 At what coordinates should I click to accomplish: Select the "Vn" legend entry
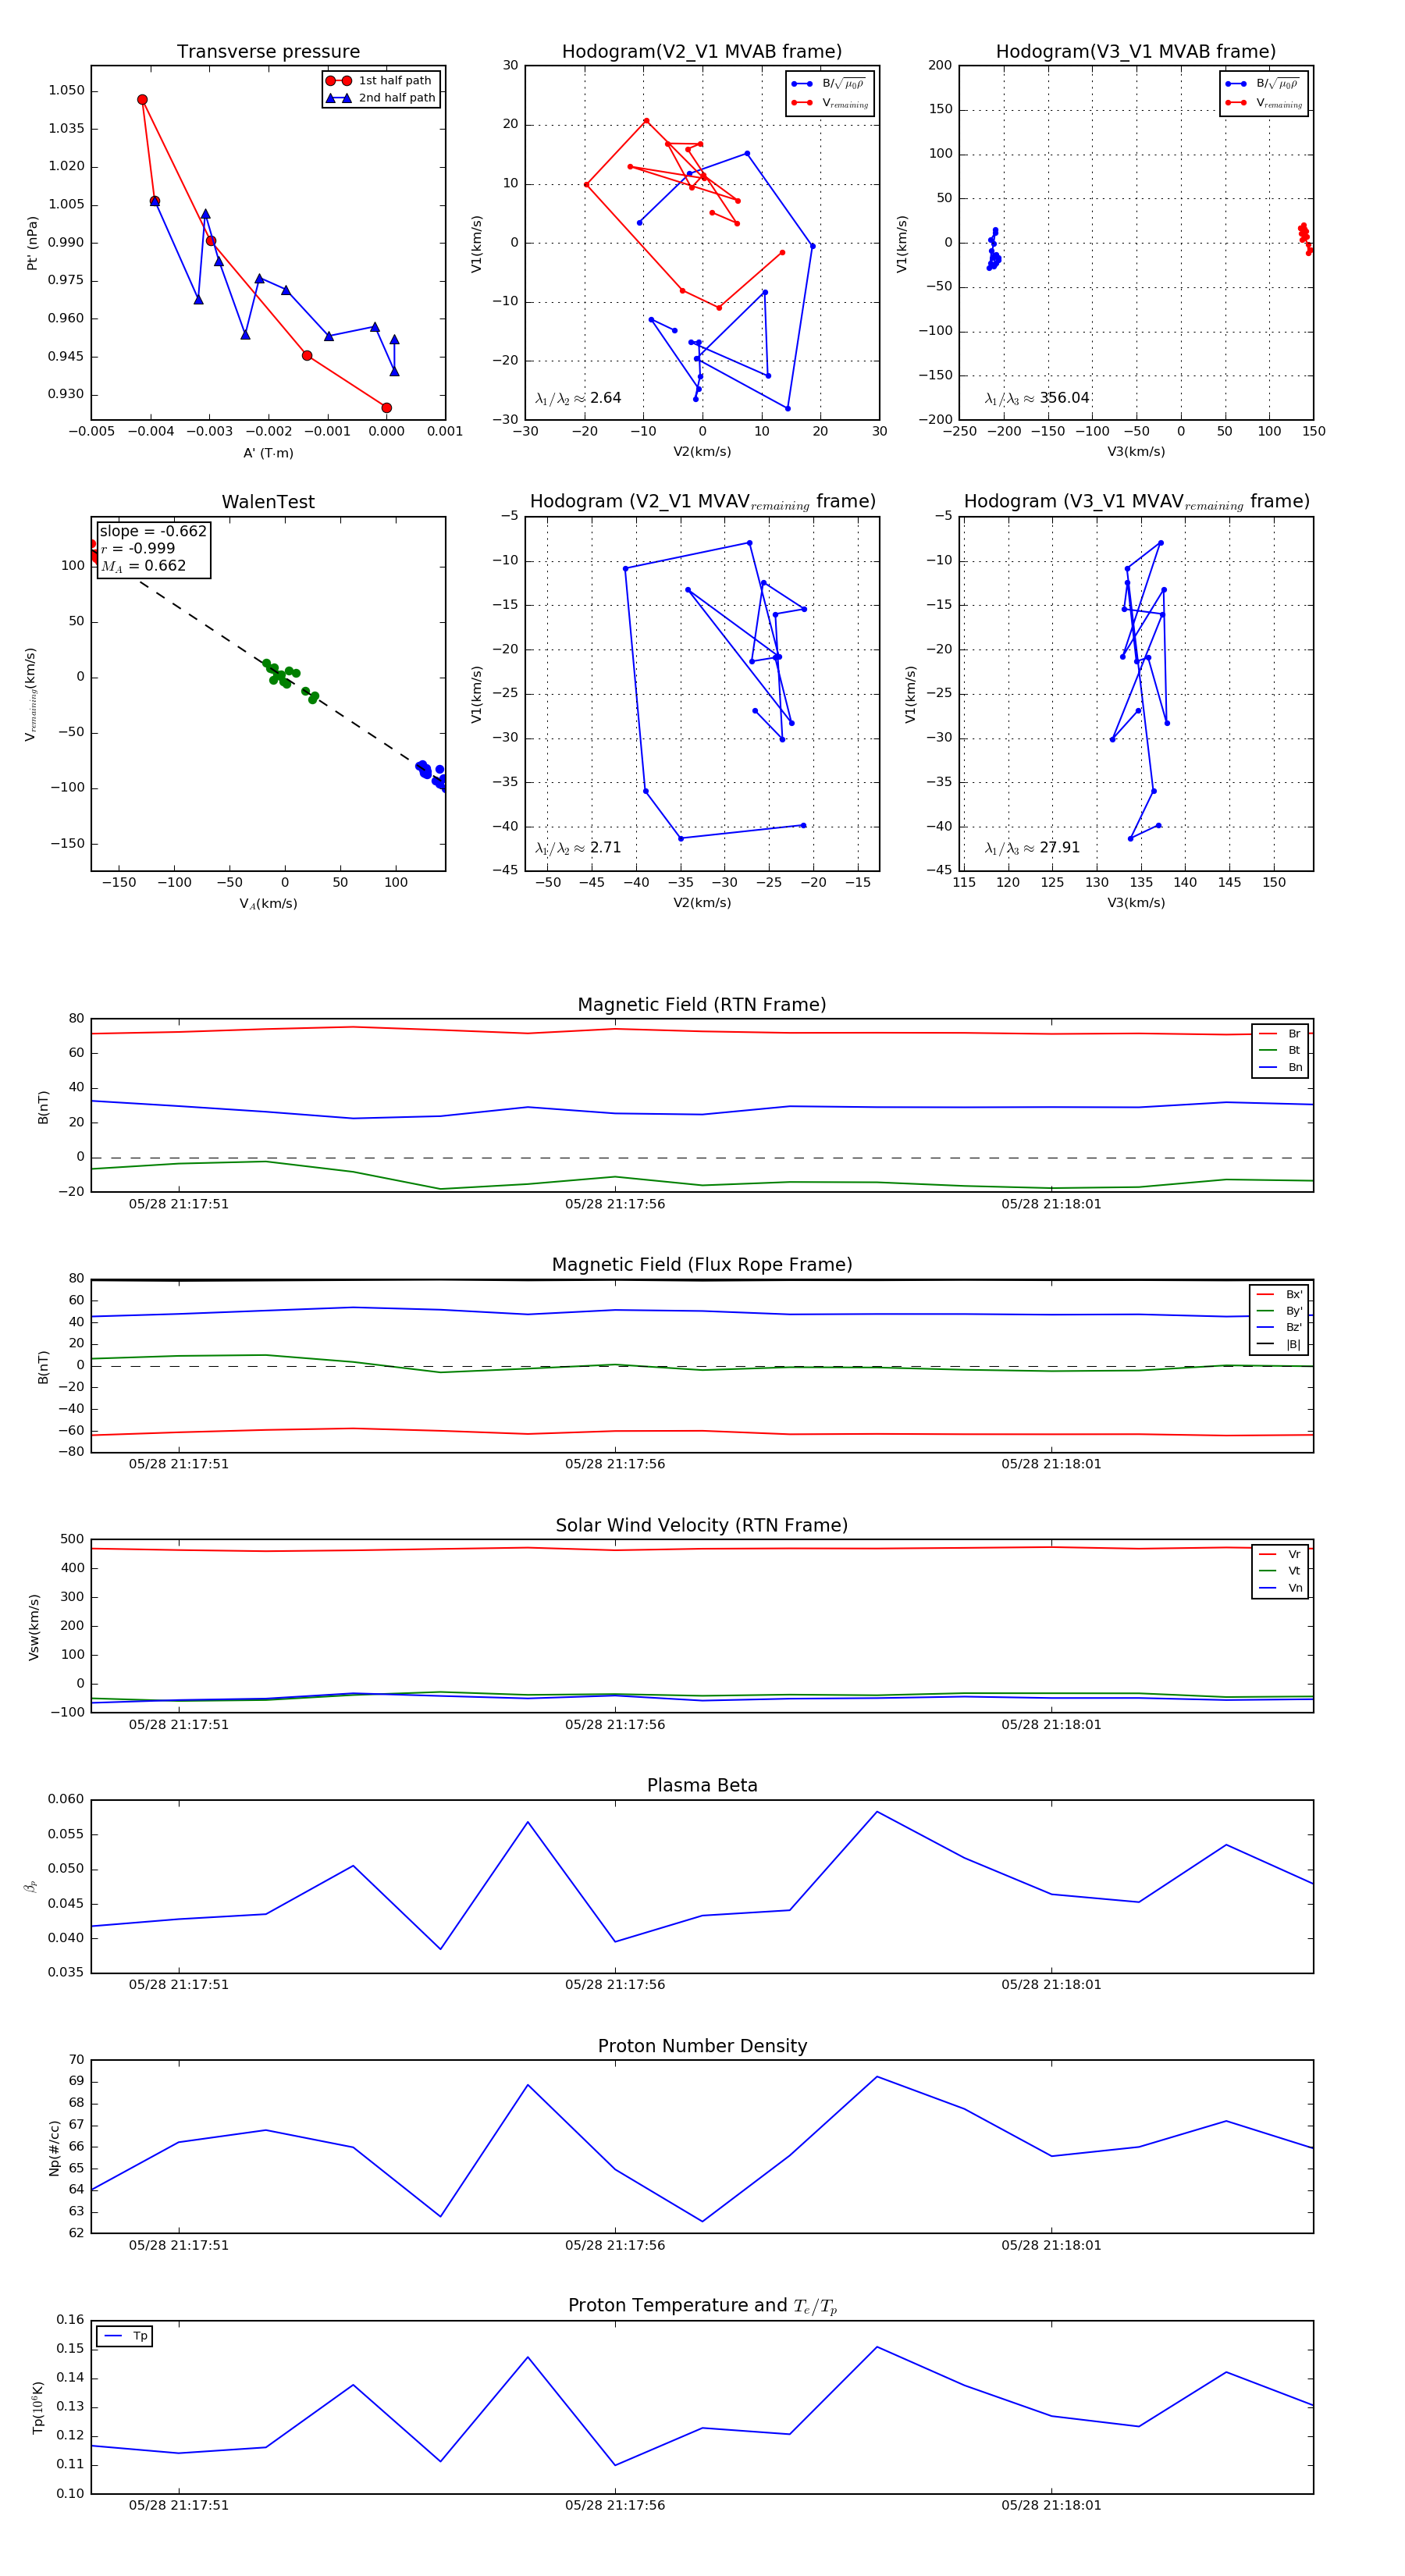click(x=1280, y=1588)
